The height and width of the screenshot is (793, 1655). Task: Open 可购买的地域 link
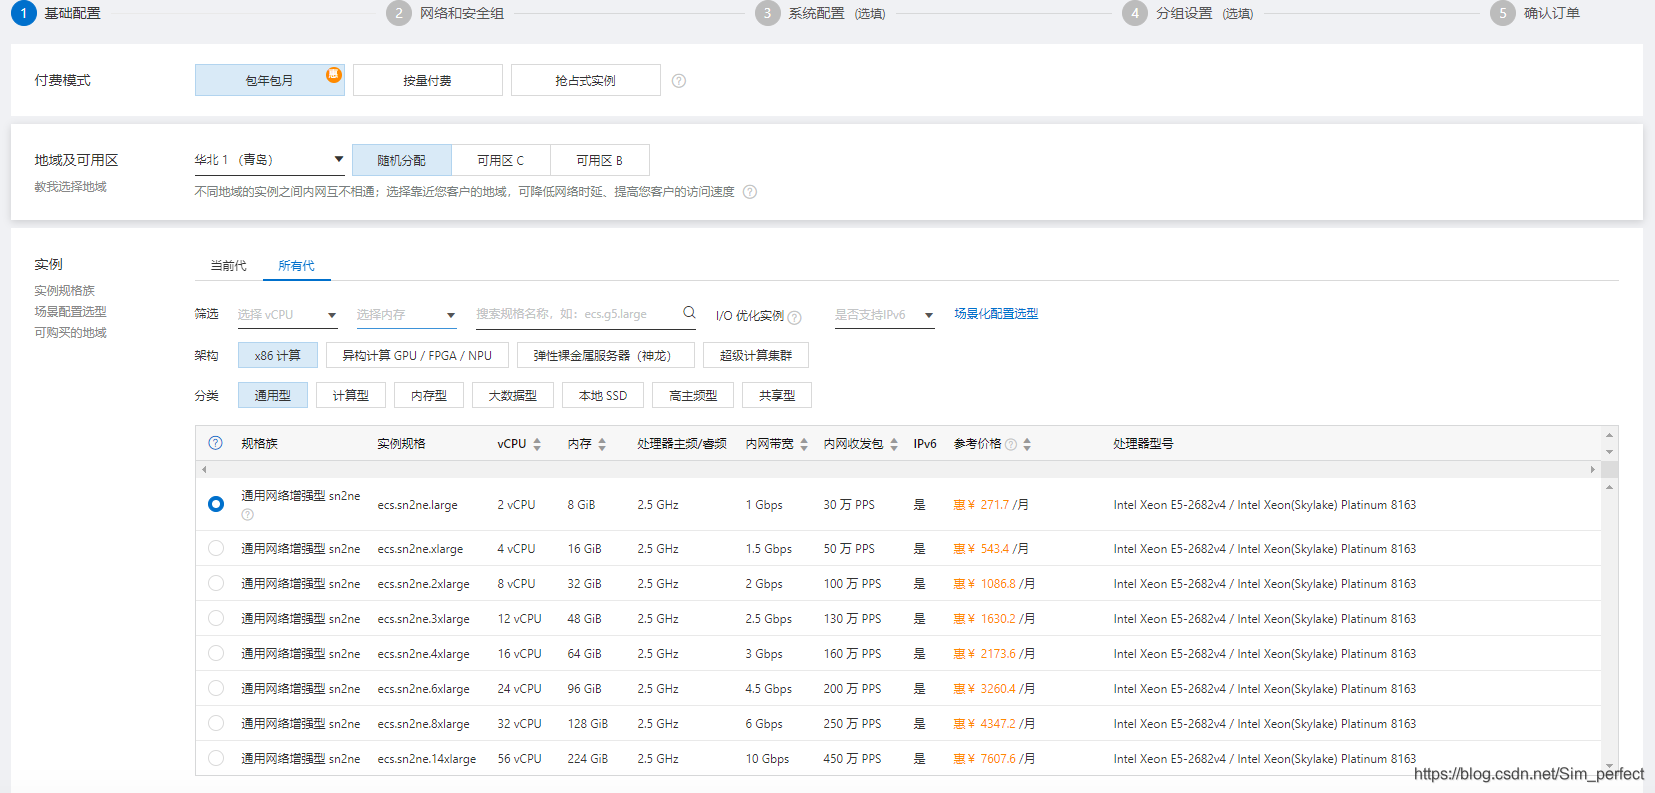point(70,333)
